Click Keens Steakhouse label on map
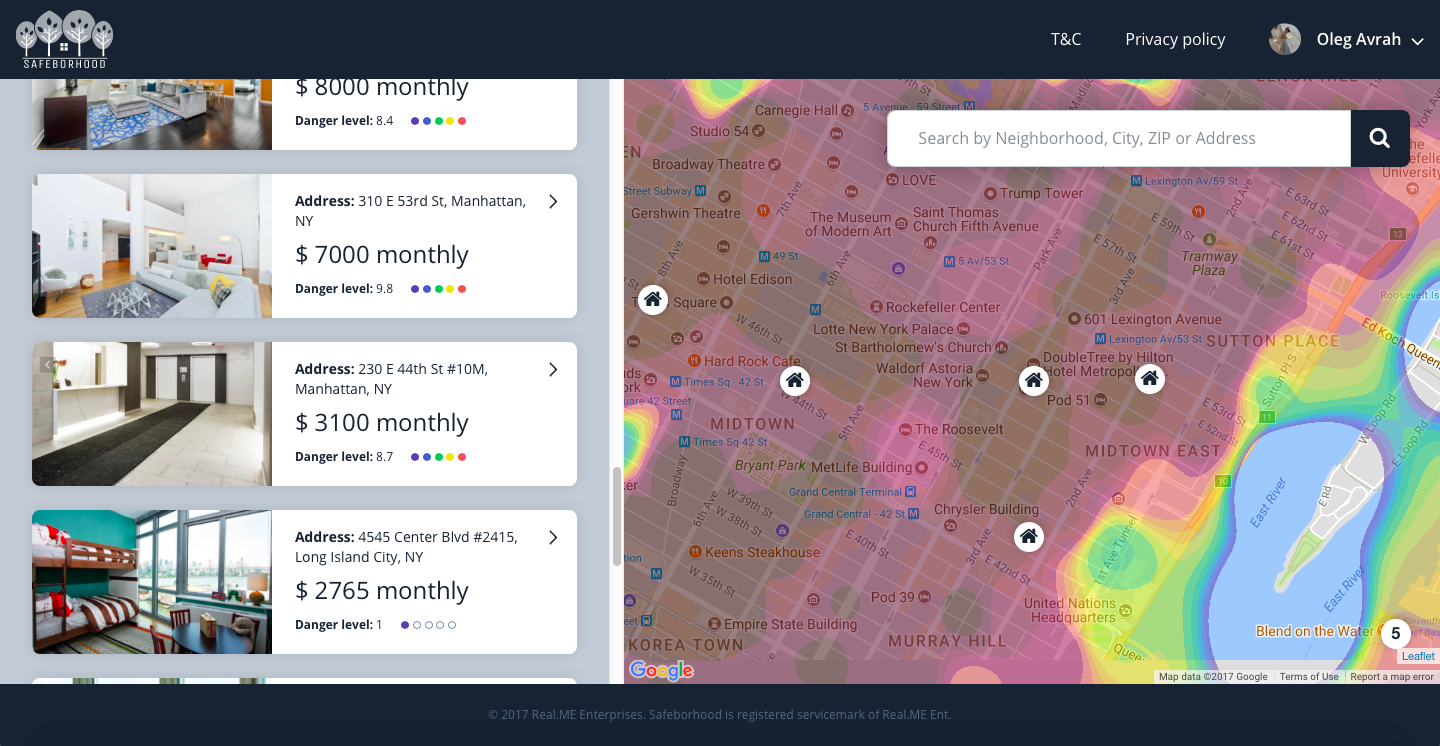 click(762, 552)
